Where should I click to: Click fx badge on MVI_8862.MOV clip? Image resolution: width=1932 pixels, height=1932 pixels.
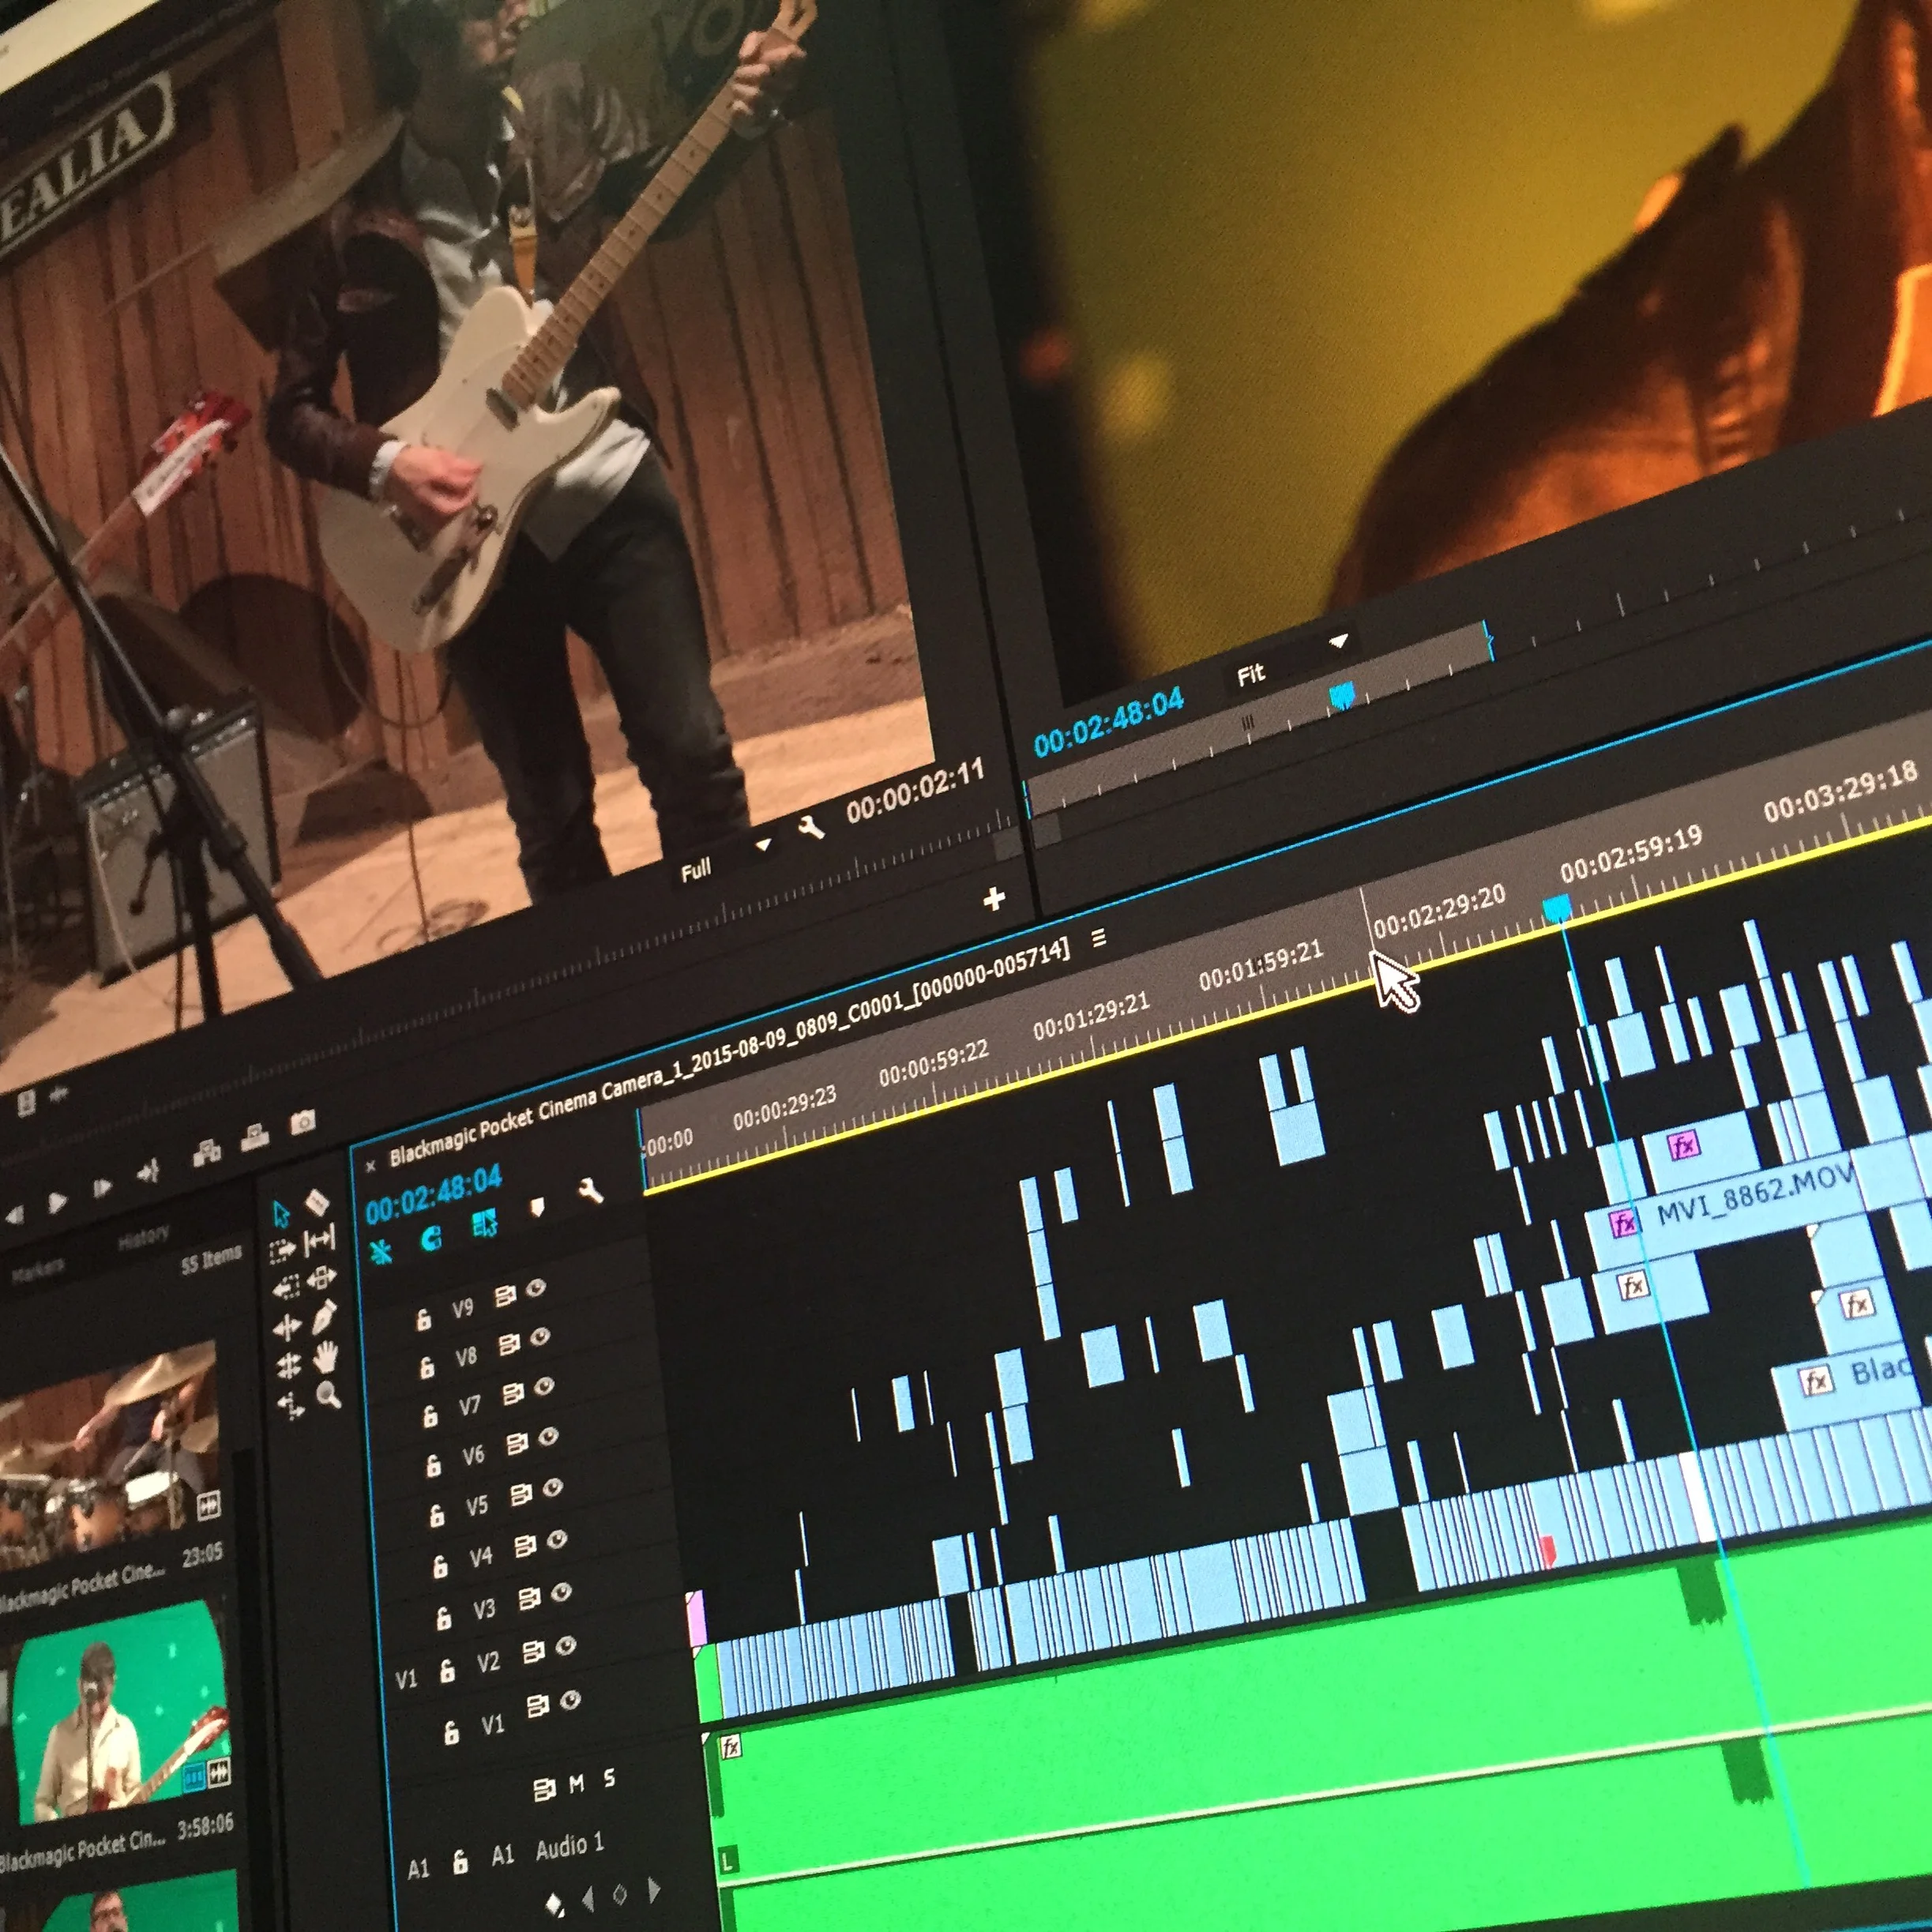click(x=1624, y=1222)
